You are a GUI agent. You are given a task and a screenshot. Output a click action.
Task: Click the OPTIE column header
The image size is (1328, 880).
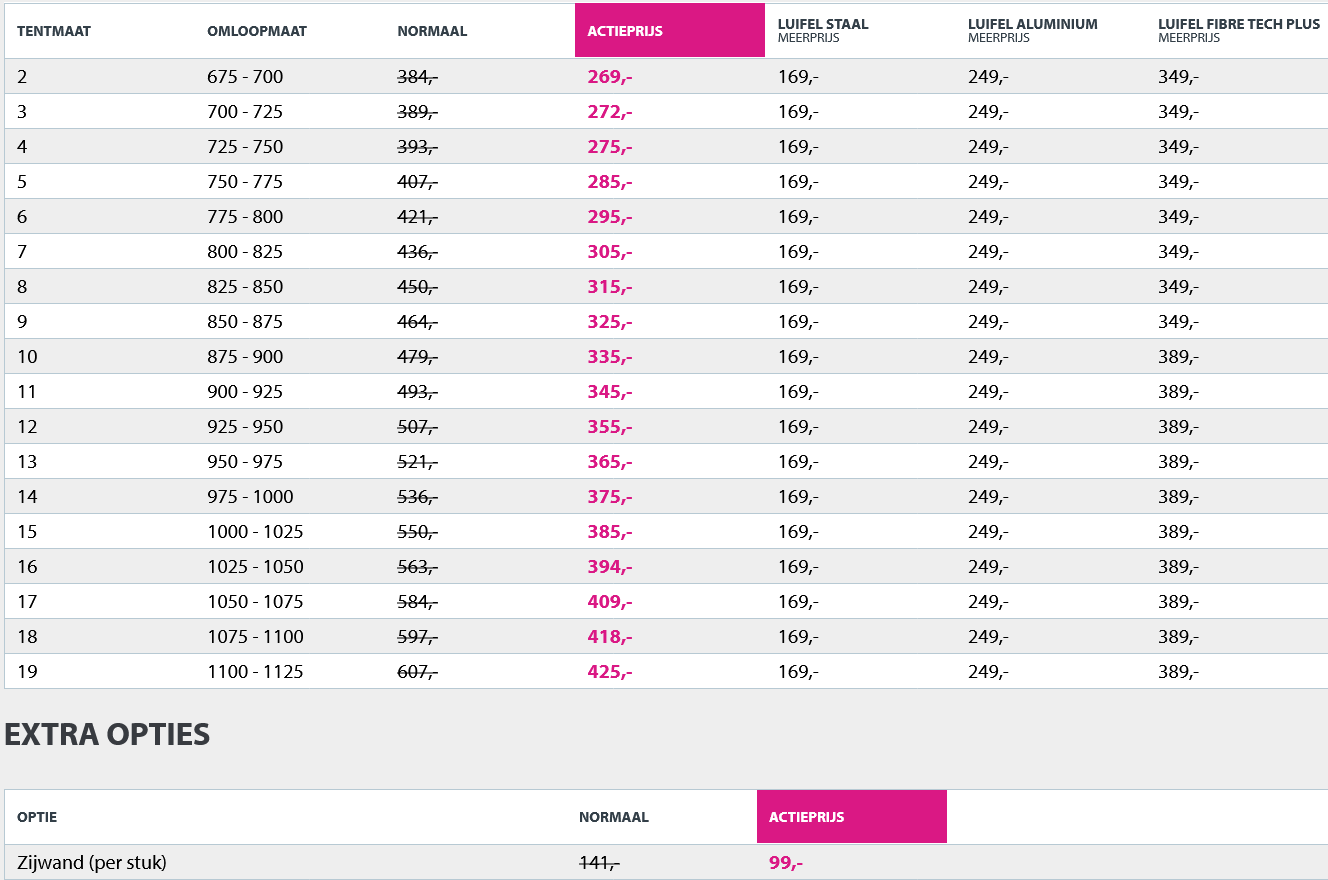coord(37,817)
